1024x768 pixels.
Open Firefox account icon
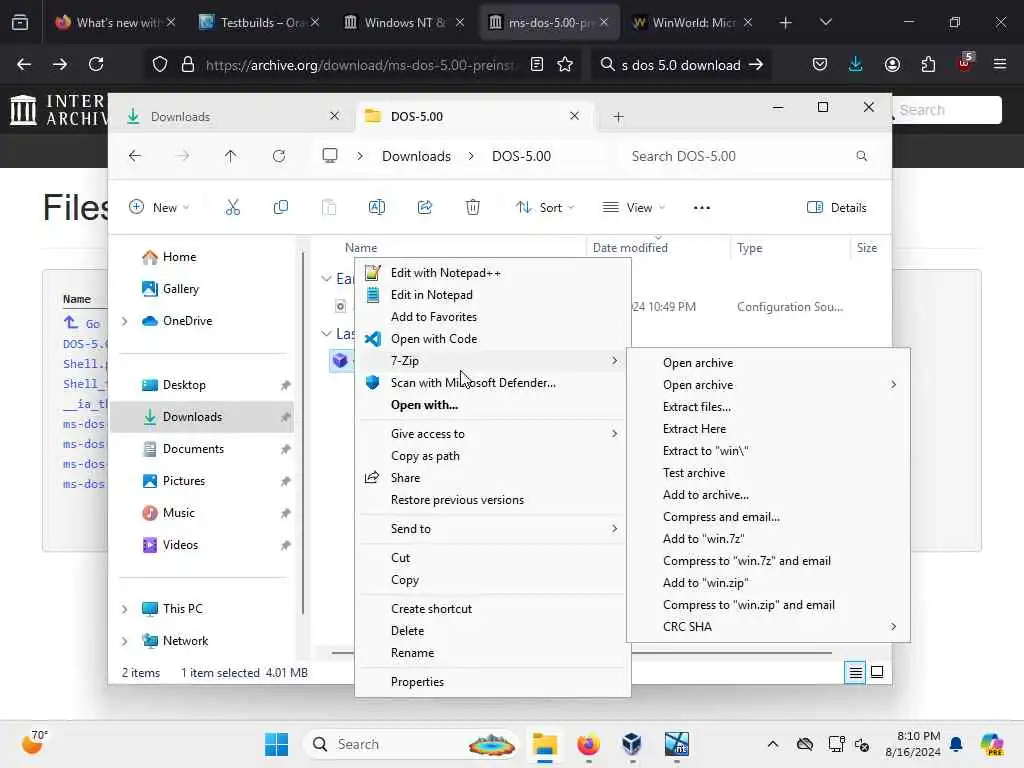(892, 64)
